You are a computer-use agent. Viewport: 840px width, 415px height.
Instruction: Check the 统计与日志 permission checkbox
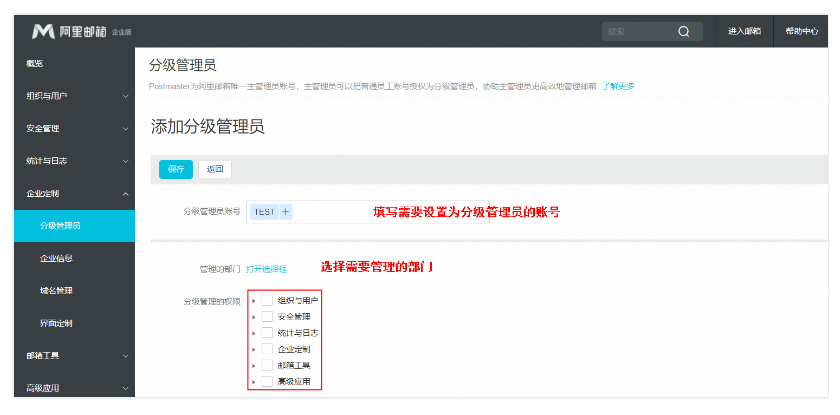pos(267,333)
